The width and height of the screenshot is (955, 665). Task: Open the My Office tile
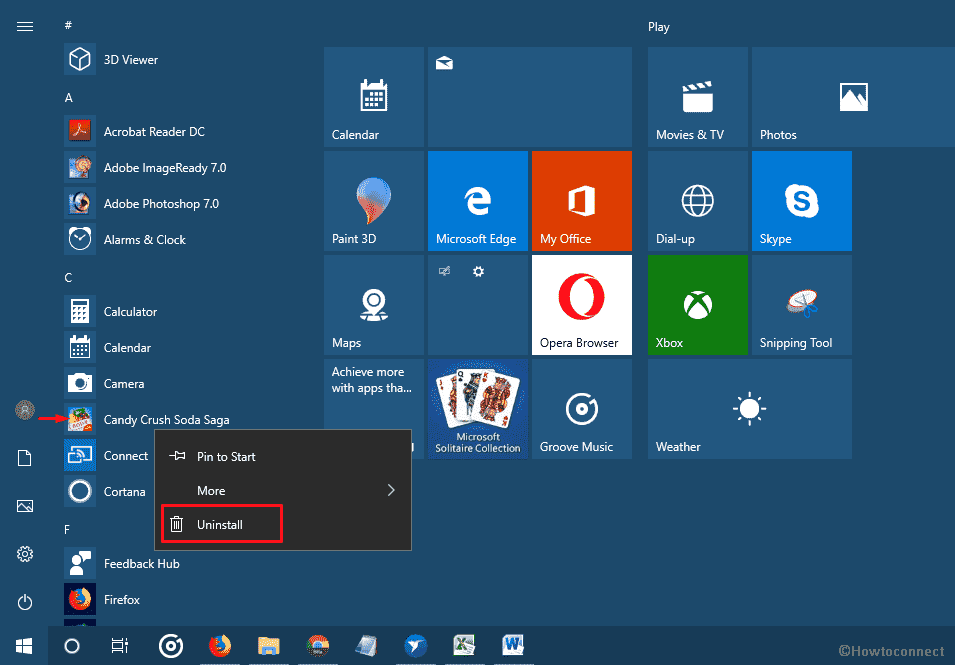click(x=582, y=201)
